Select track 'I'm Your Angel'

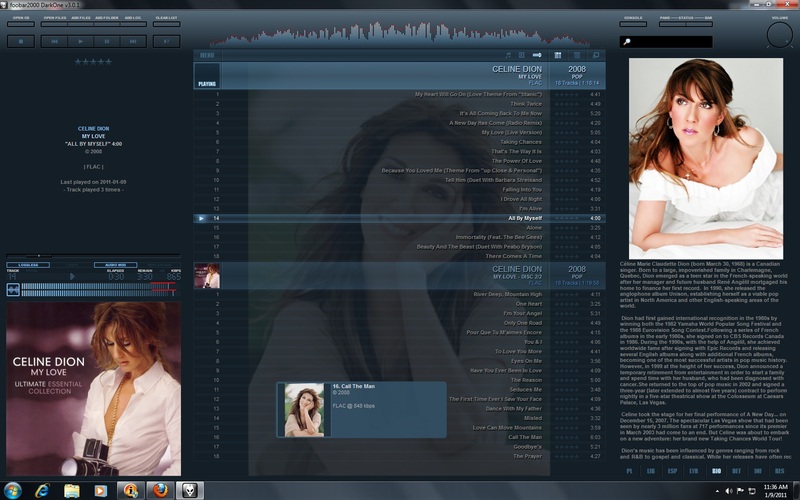point(399,313)
